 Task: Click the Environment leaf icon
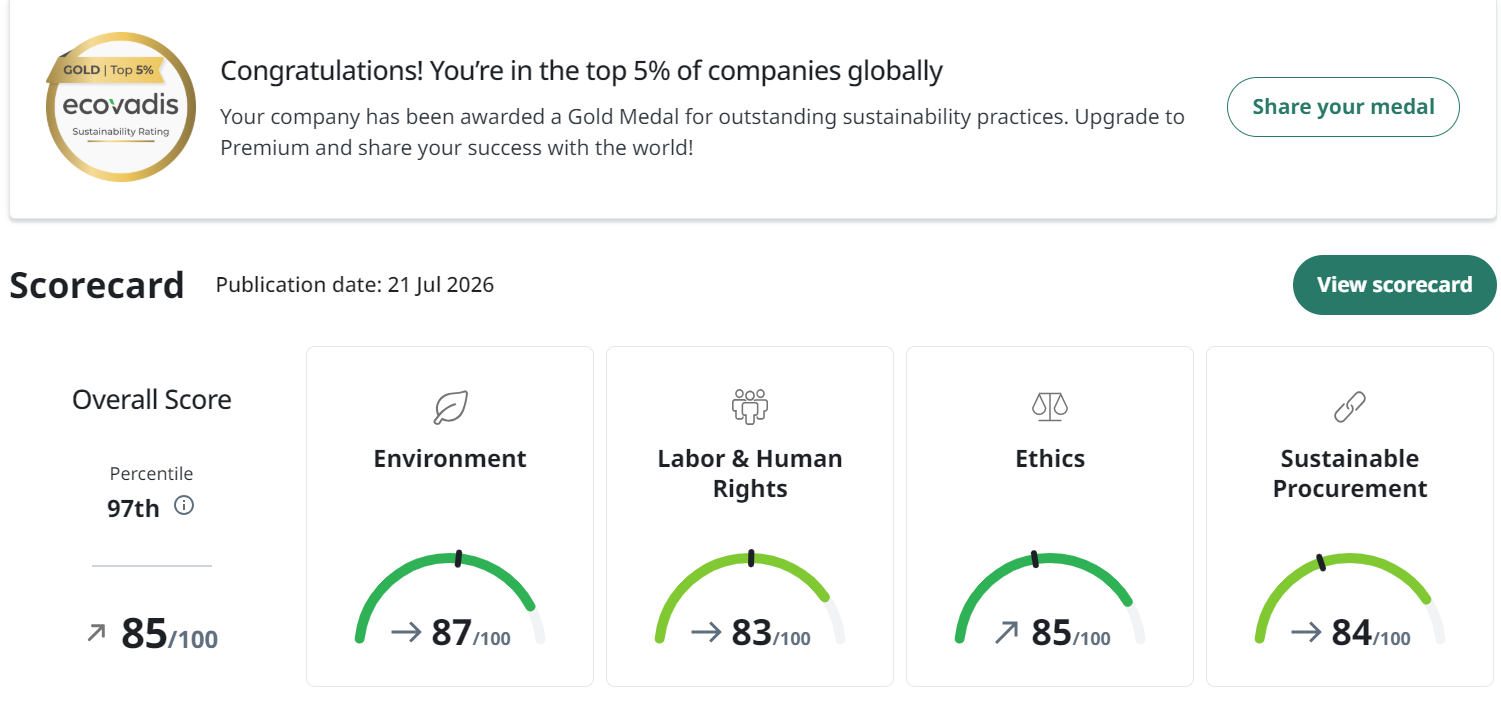pyautogui.click(x=450, y=407)
